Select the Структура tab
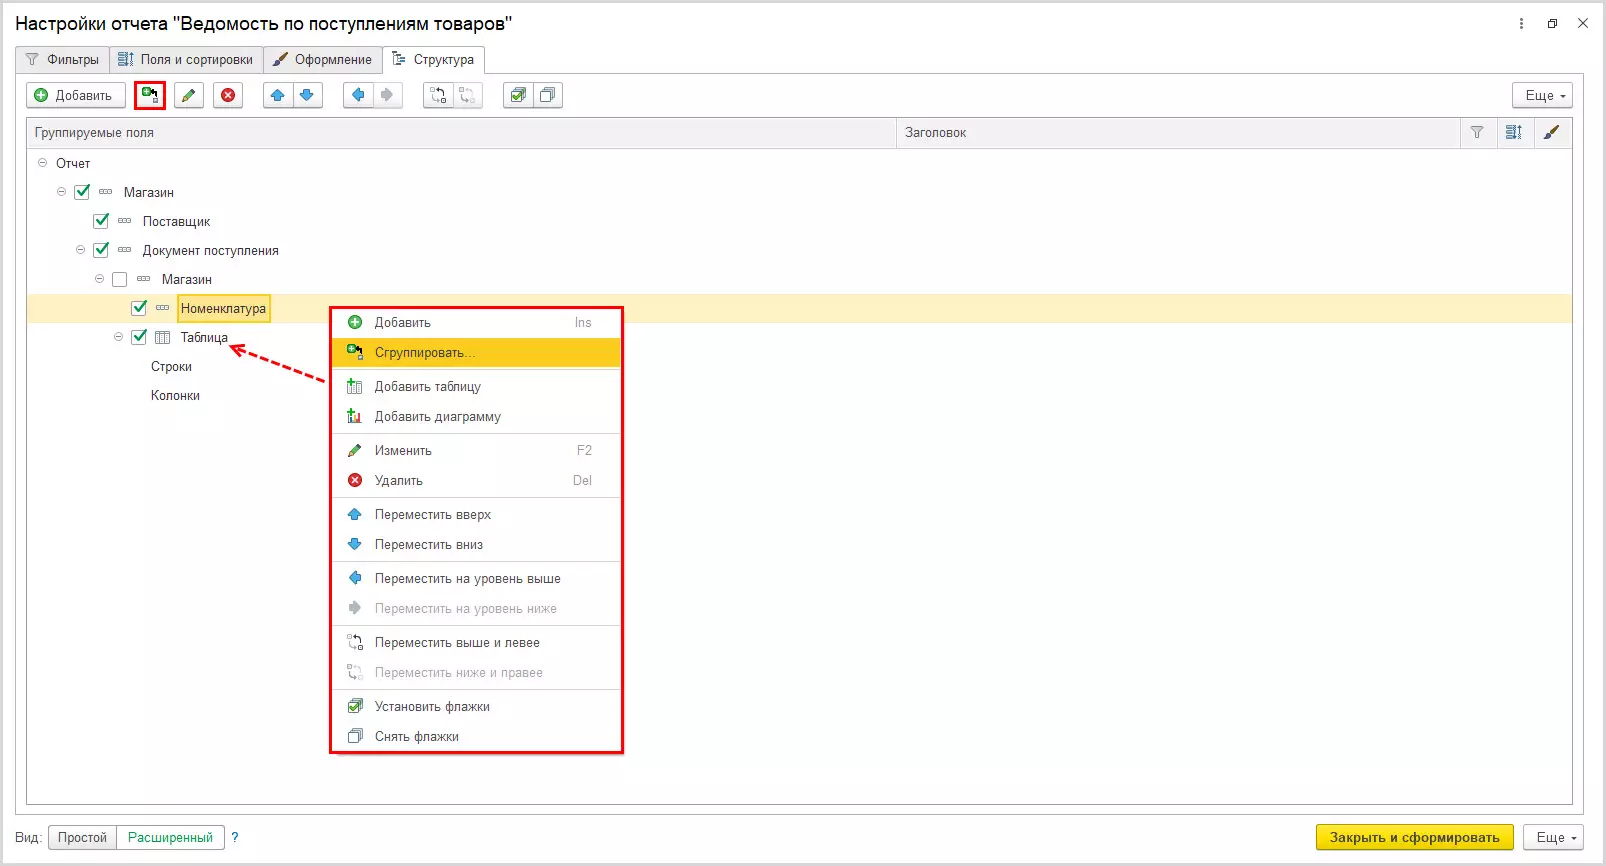The image size is (1606, 866). point(434,60)
